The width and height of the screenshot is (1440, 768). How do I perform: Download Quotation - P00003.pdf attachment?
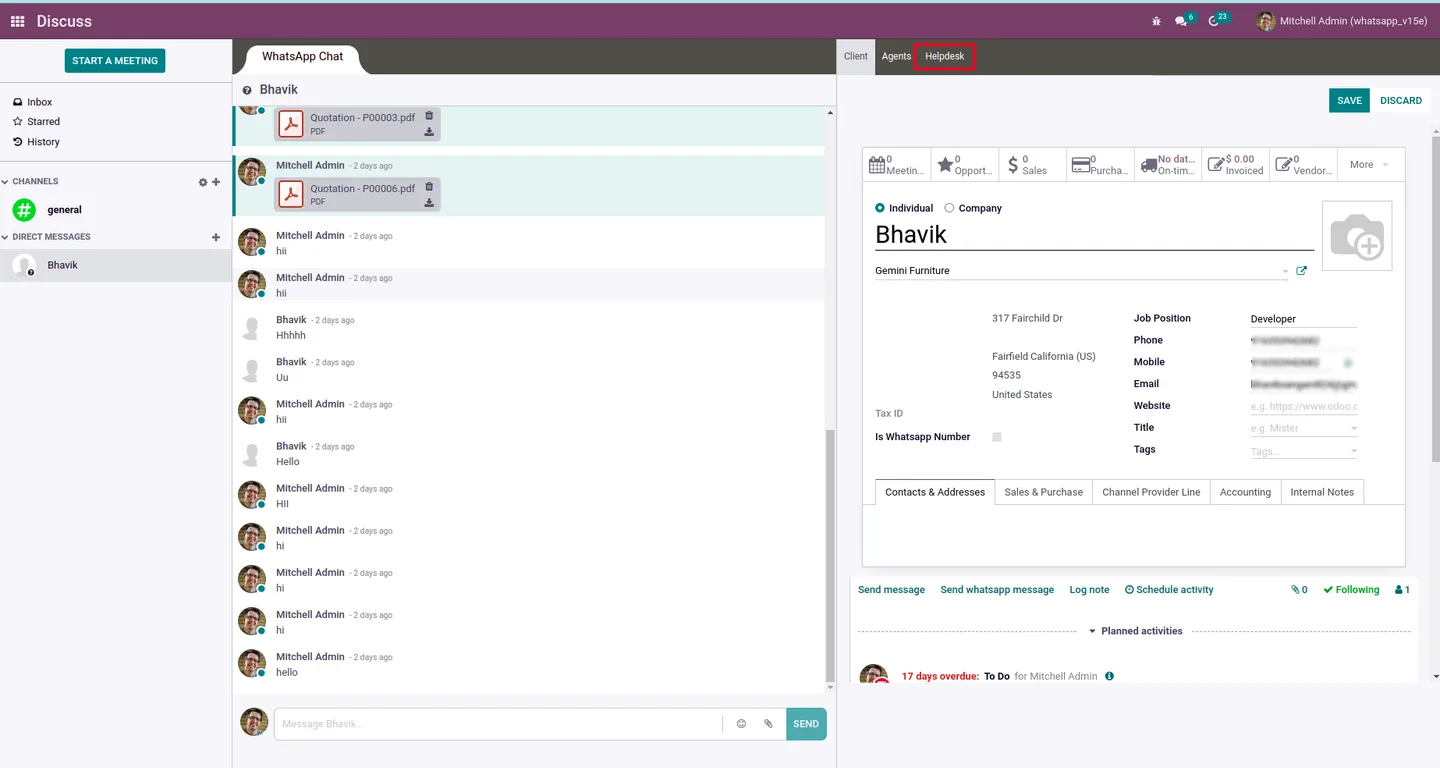coord(429,131)
